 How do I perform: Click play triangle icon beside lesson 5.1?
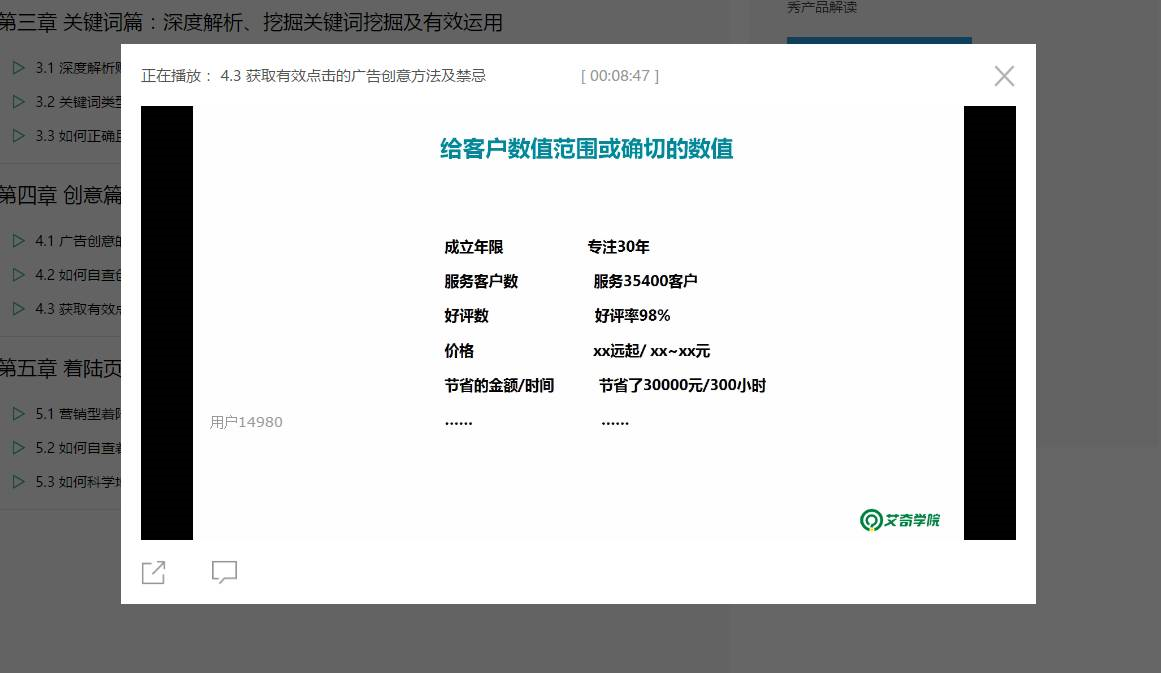pos(18,414)
